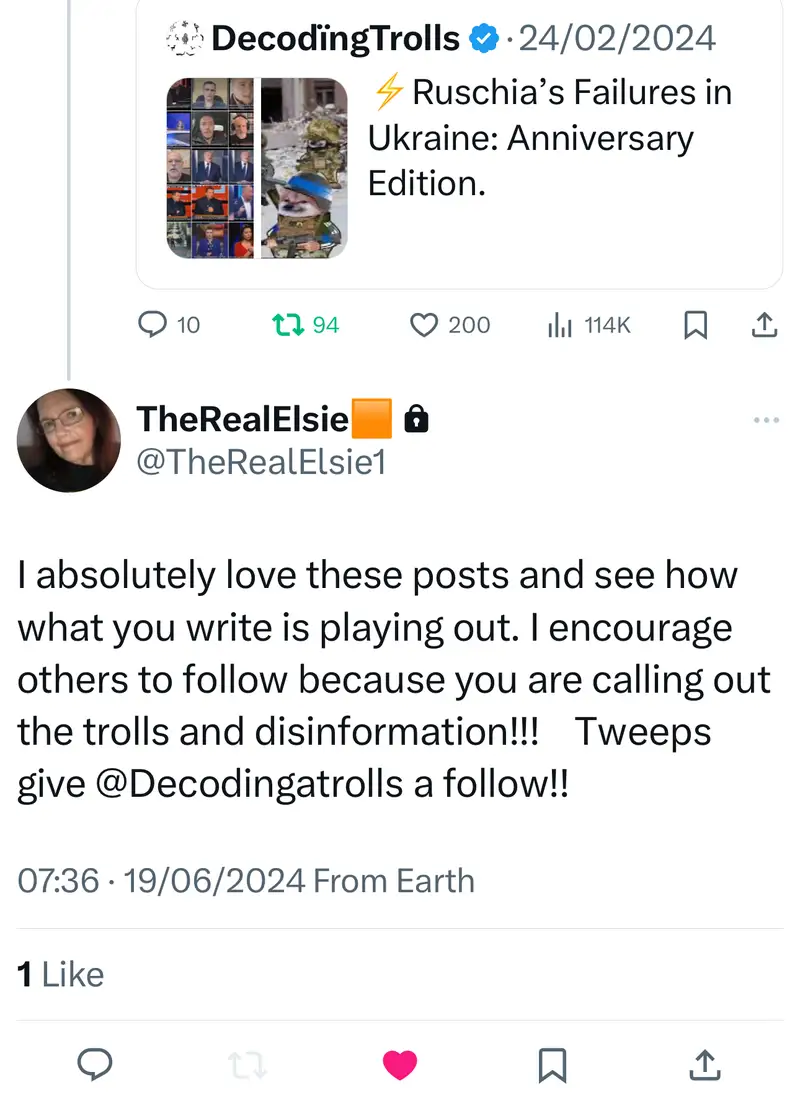This screenshot has height=1093, width=800.
Task: Click the 07:36 · 19/06/2024 timestamp
Action: (161, 881)
